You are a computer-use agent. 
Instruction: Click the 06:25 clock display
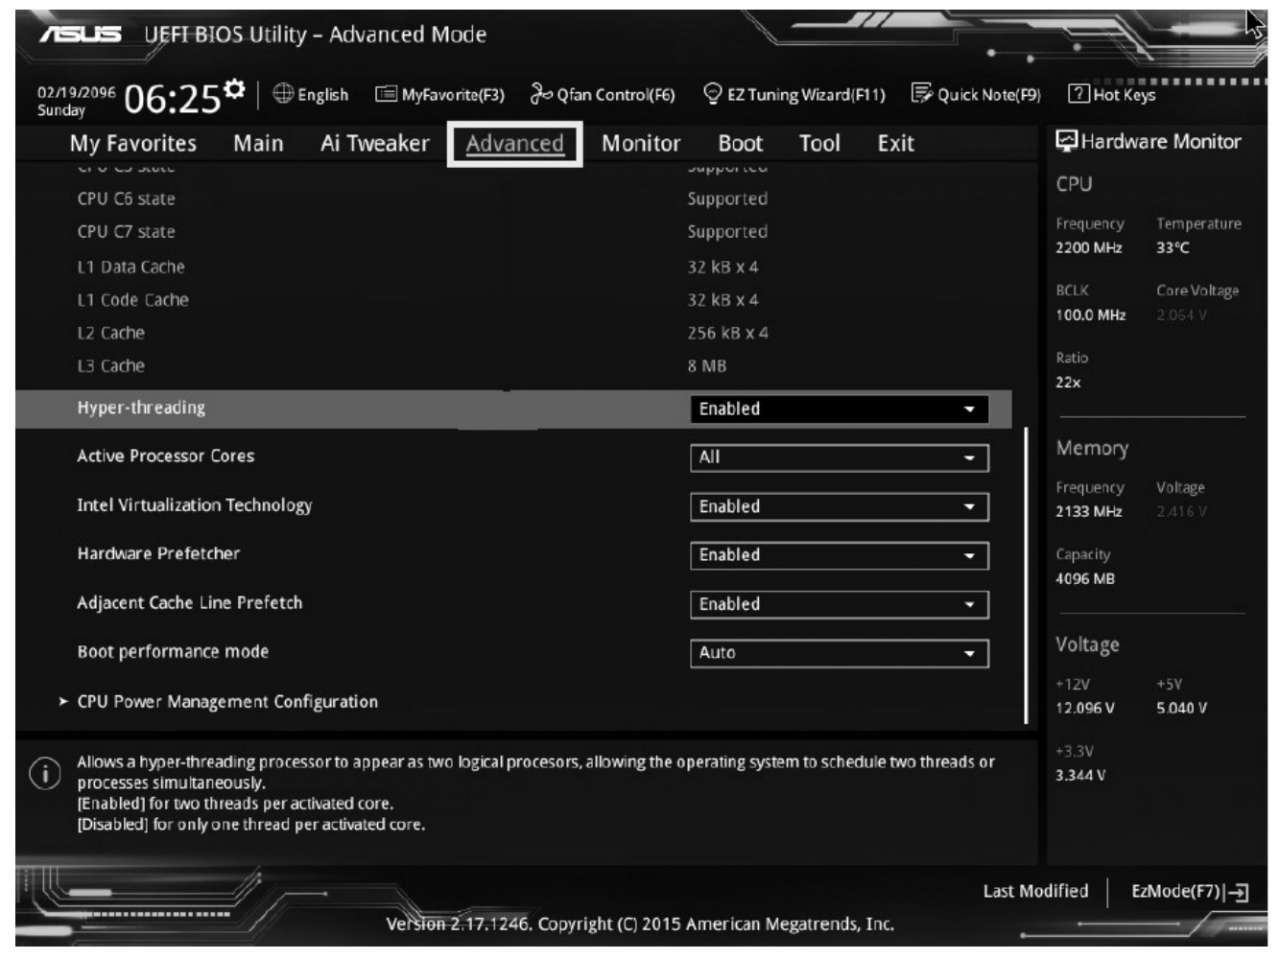coord(171,98)
